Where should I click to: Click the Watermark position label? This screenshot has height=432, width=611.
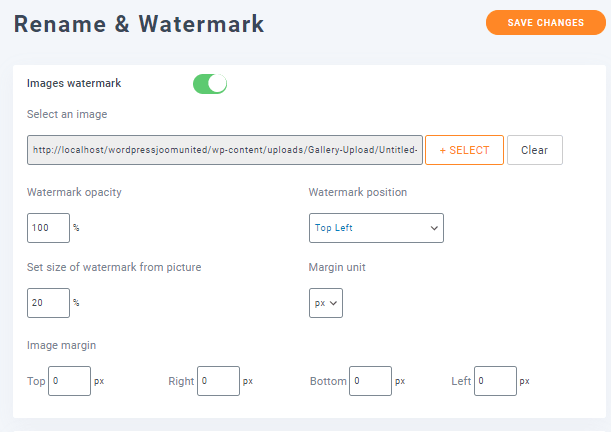(x=357, y=192)
